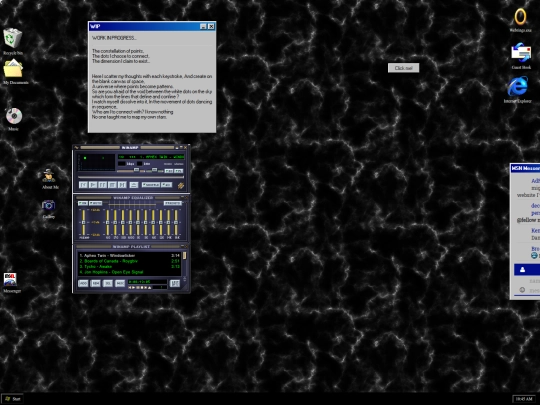Click the Winamp eject button
This screenshot has width=540, height=405.
click(x=134, y=185)
